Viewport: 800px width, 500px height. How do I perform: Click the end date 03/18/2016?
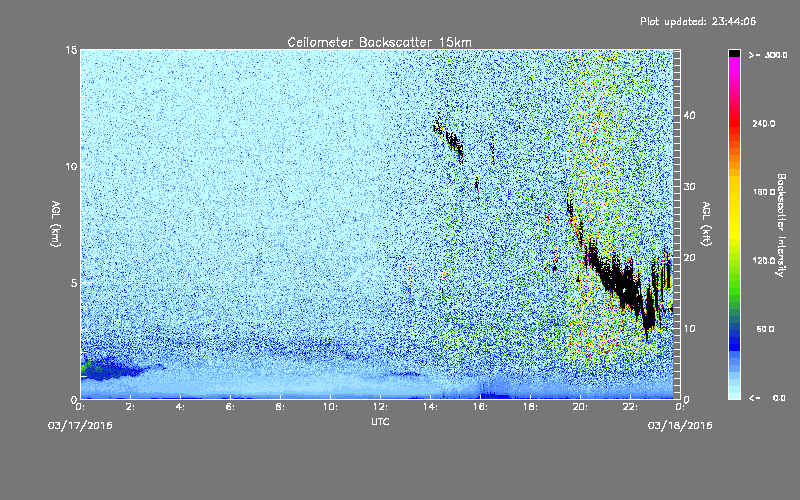click(x=680, y=426)
